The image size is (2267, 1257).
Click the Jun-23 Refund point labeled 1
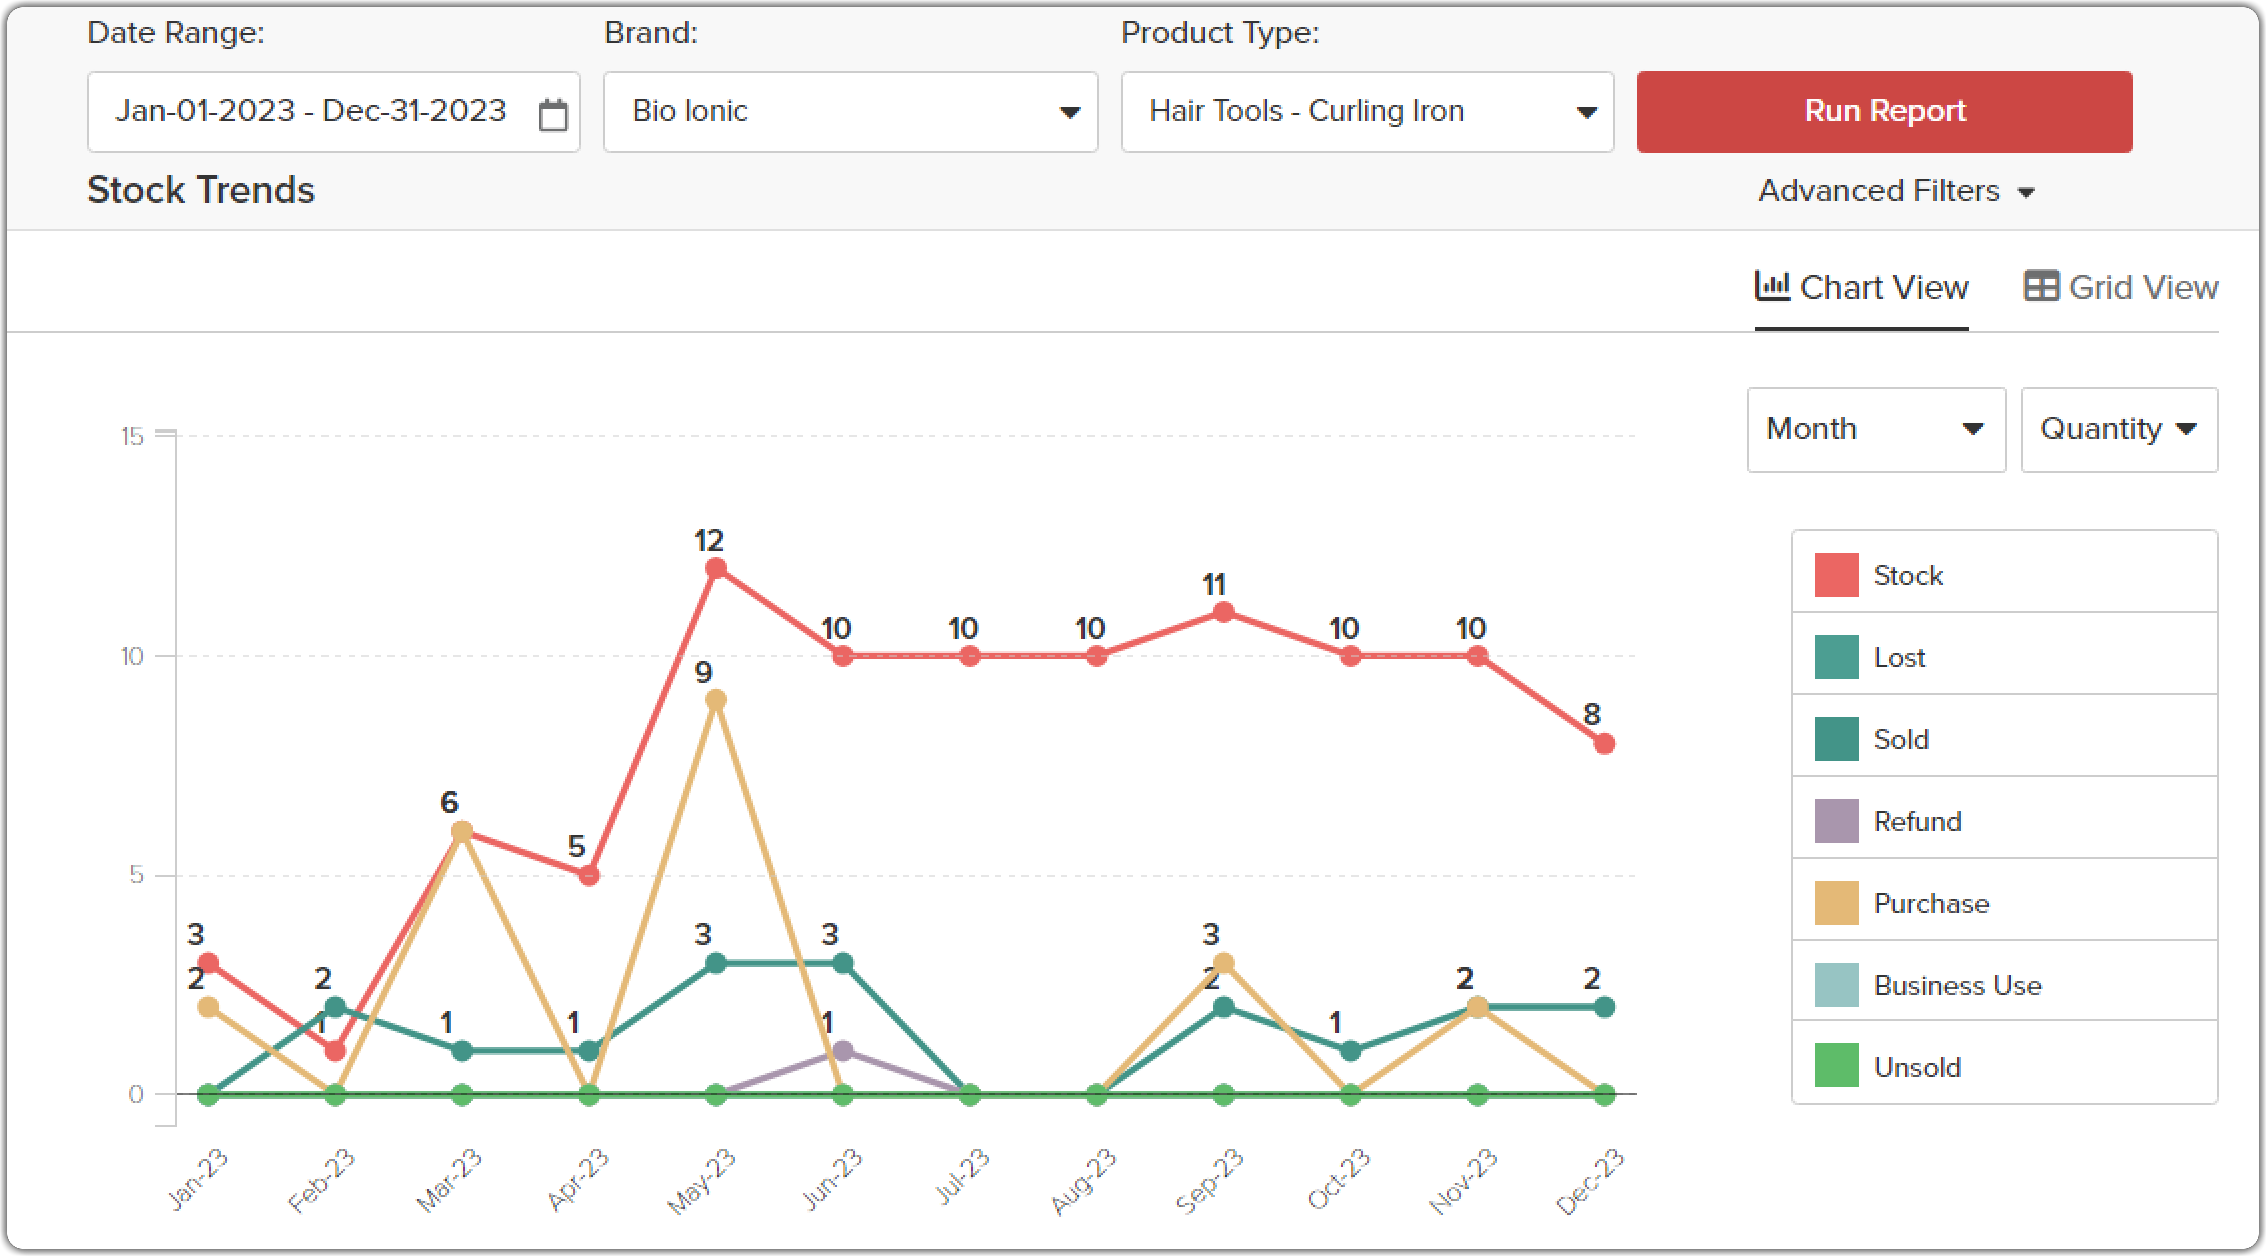coord(843,1051)
